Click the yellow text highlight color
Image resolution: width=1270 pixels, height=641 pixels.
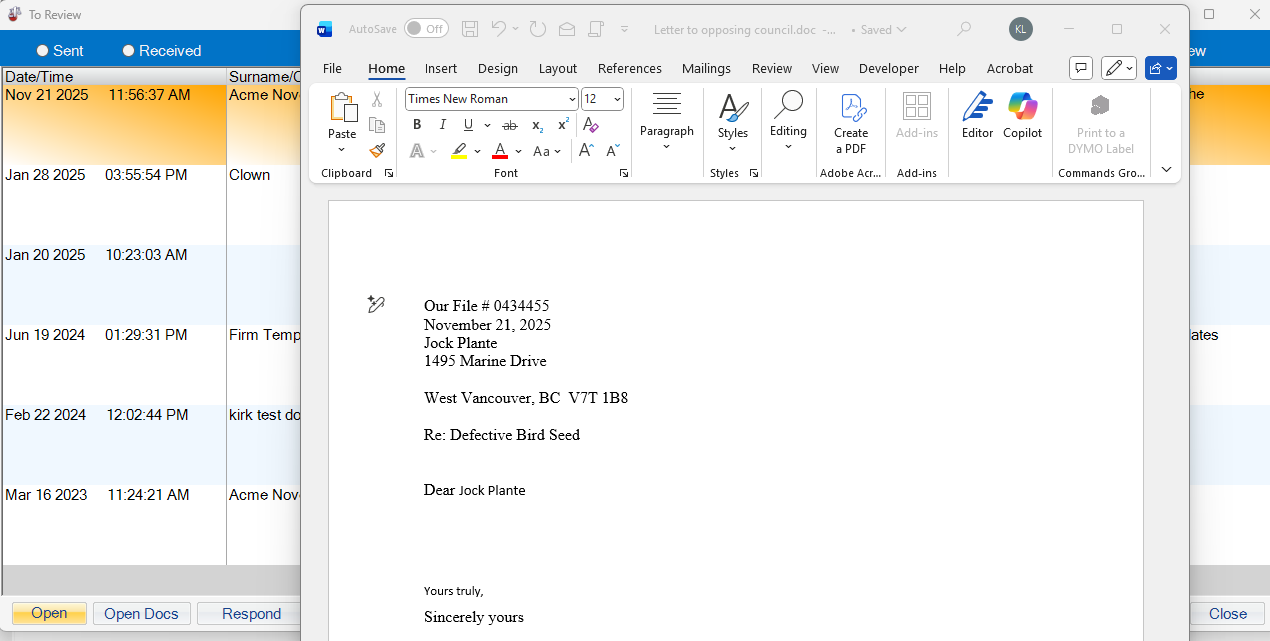[459, 151]
